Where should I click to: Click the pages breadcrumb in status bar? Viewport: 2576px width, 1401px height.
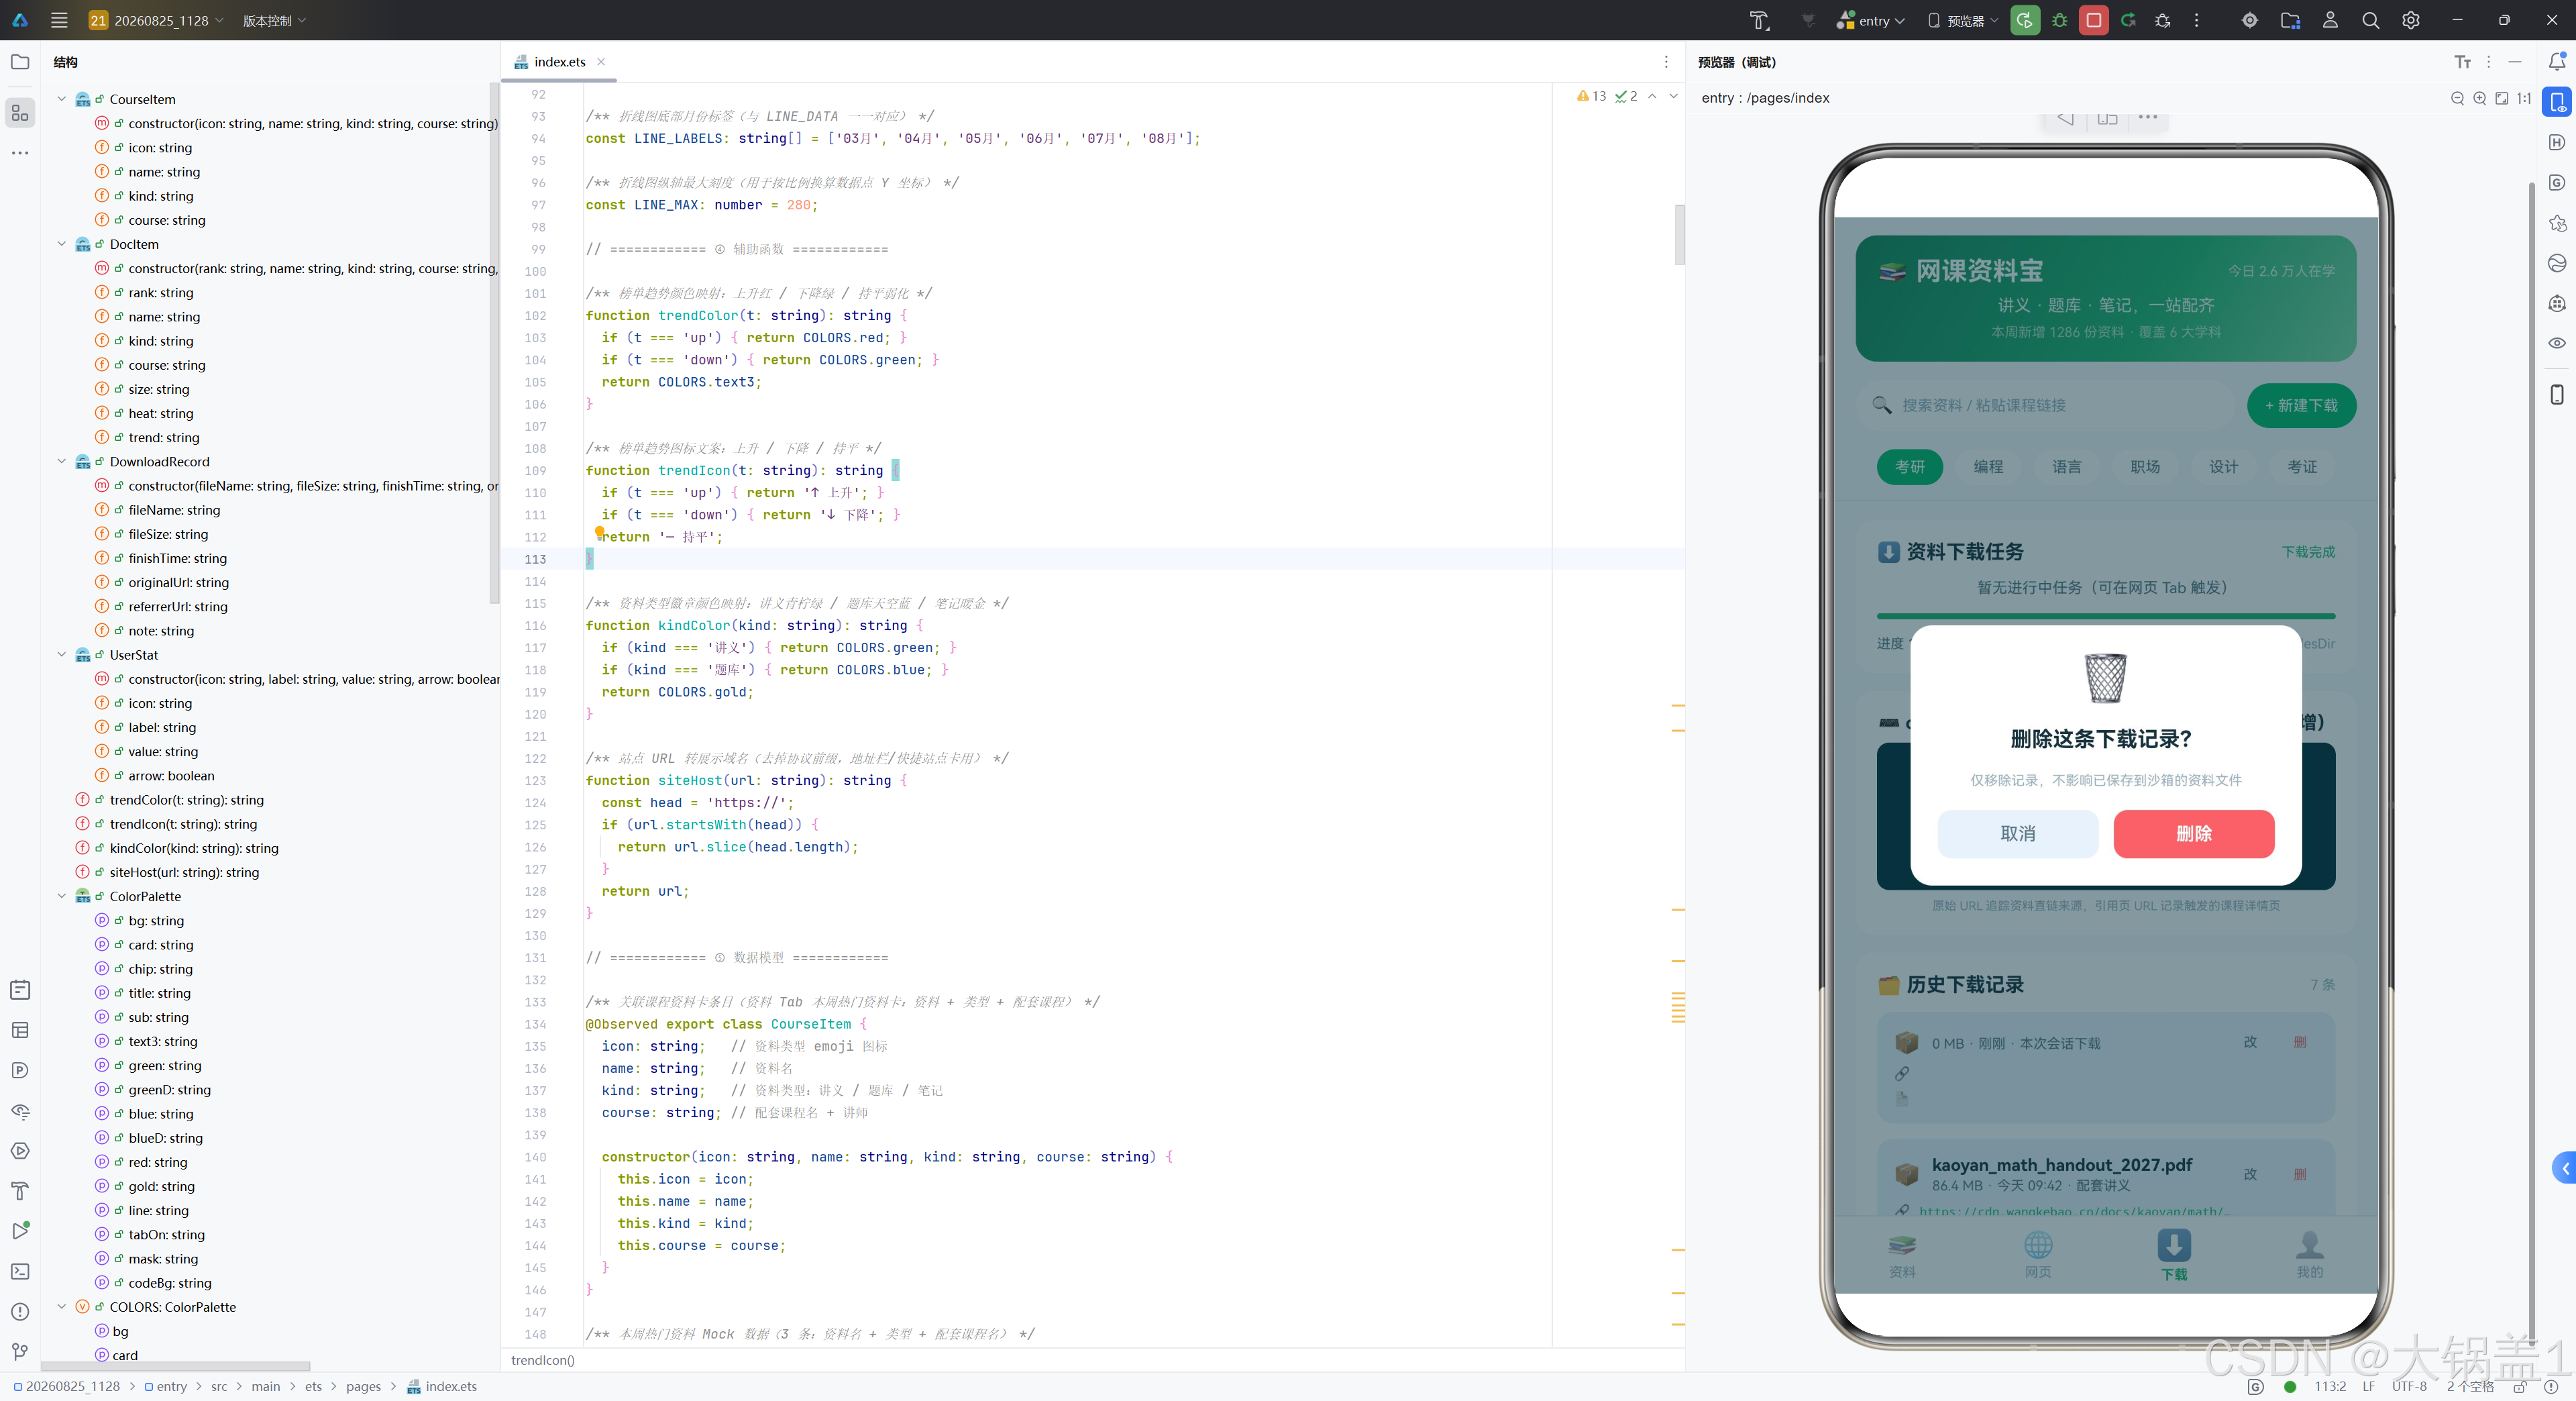(x=363, y=1386)
